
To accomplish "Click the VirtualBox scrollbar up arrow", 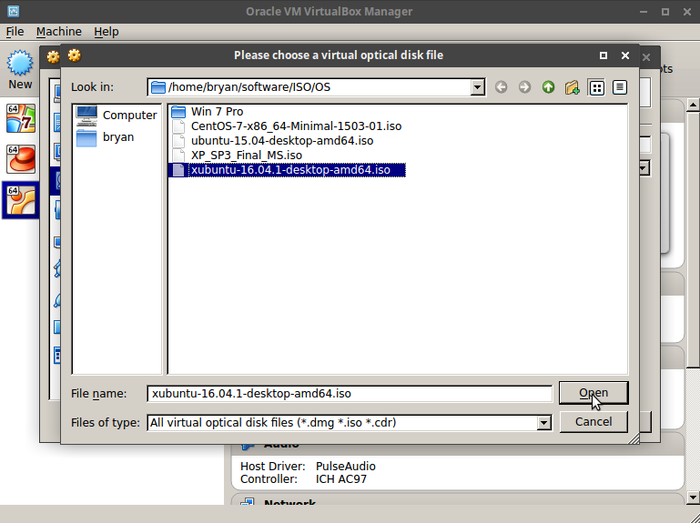I will tap(692, 105).
